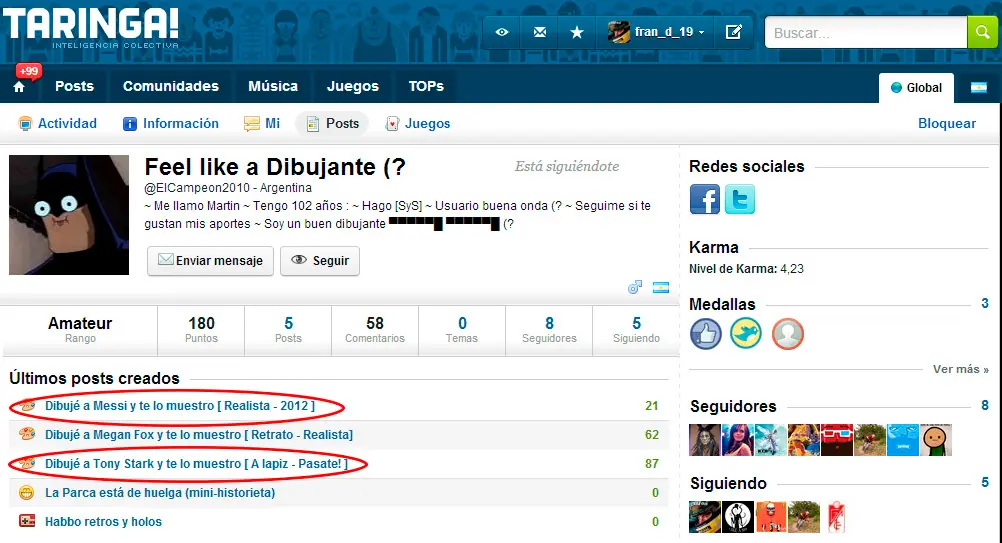Click the smiley icon beside La Parca post
This screenshot has width=1002, height=543.
[x=27, y=493]
